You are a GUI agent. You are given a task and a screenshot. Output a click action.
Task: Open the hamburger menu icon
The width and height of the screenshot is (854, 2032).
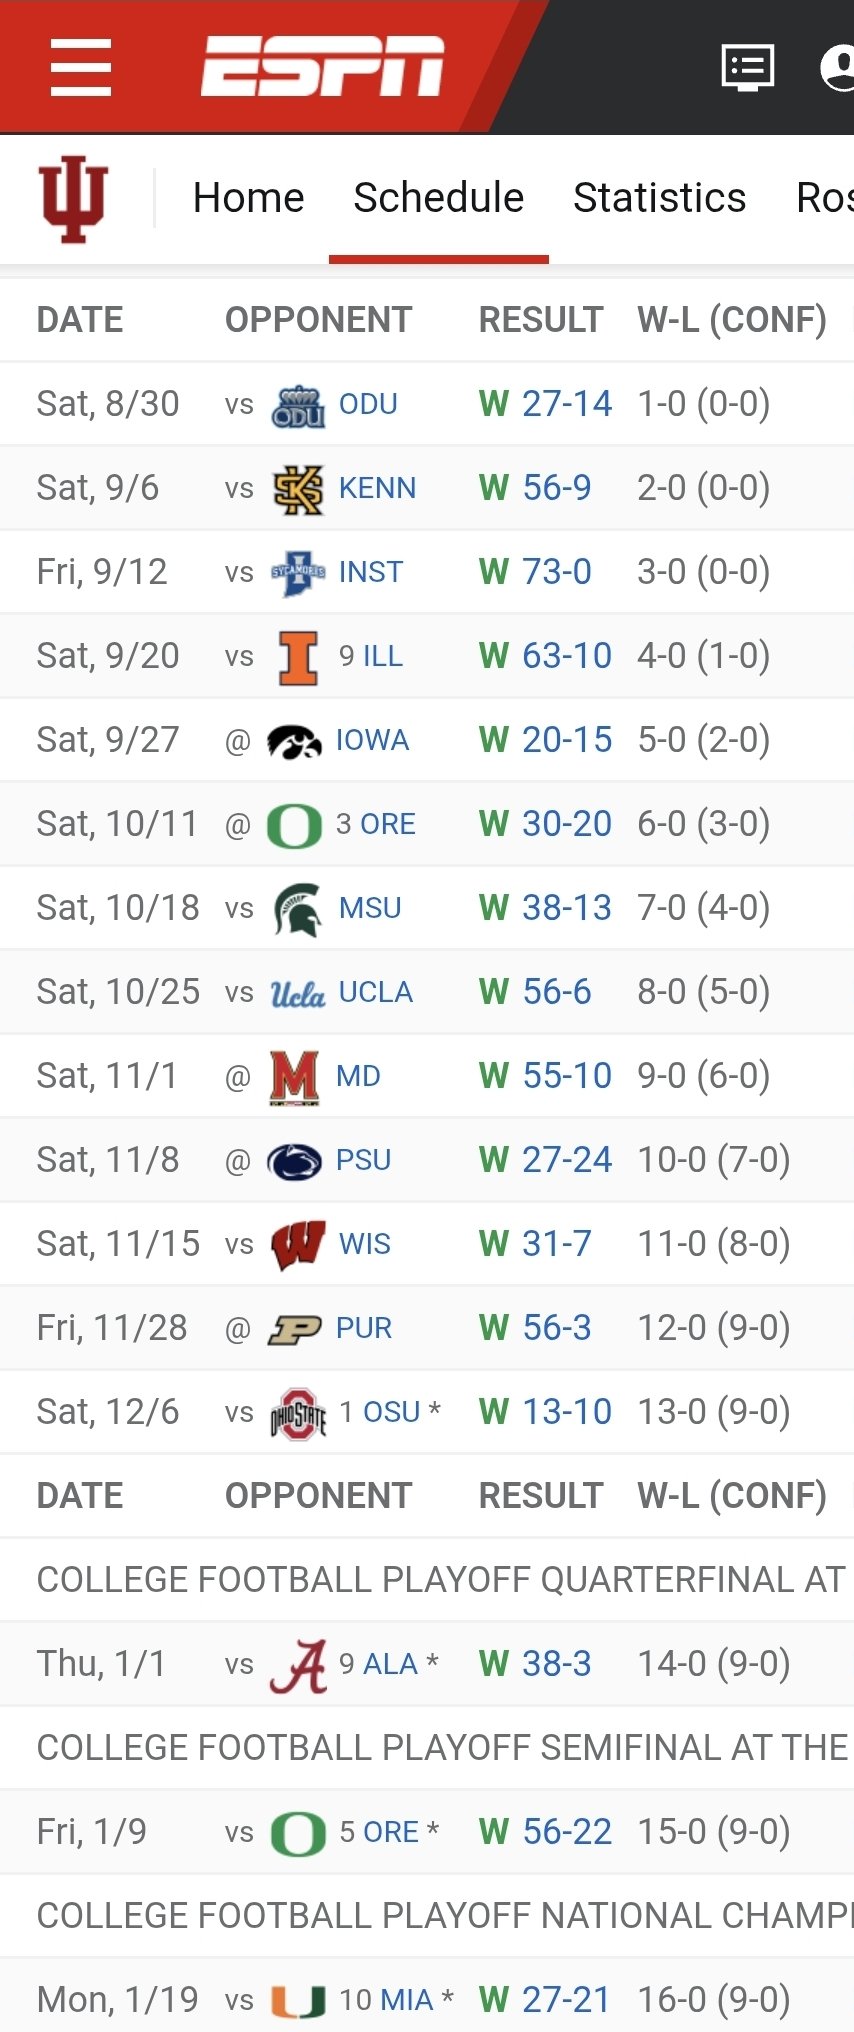[x=80, y=67]
